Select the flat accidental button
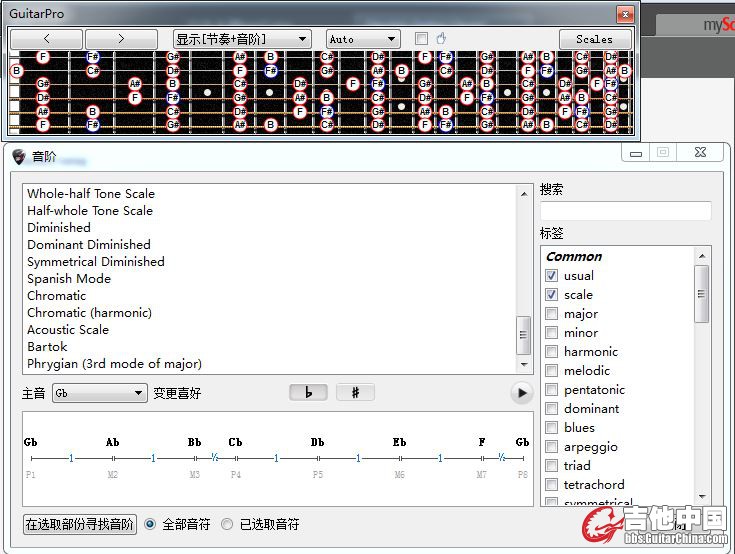This screenshot has width=735, height=554. 308,393
